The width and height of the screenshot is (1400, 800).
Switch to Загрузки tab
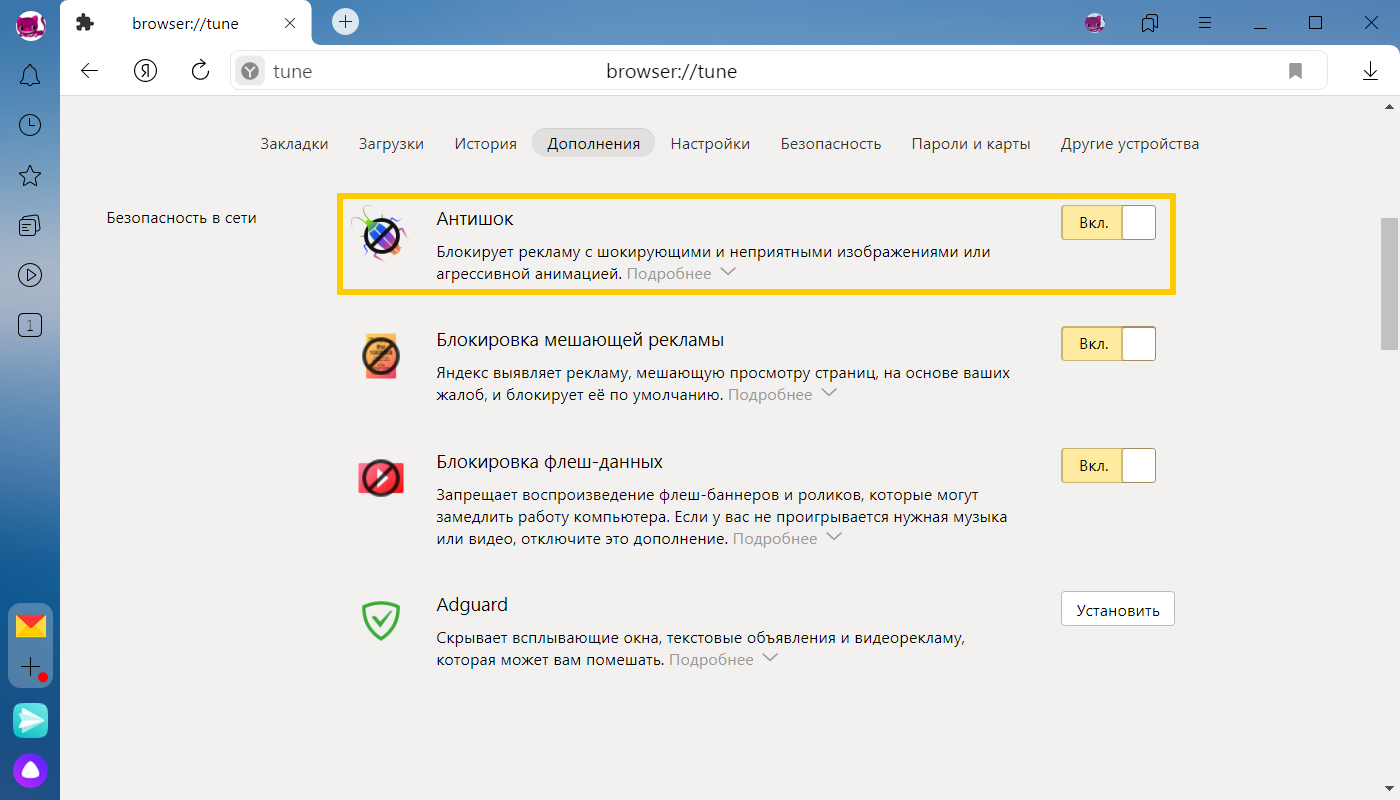click(x=391, y=143)
